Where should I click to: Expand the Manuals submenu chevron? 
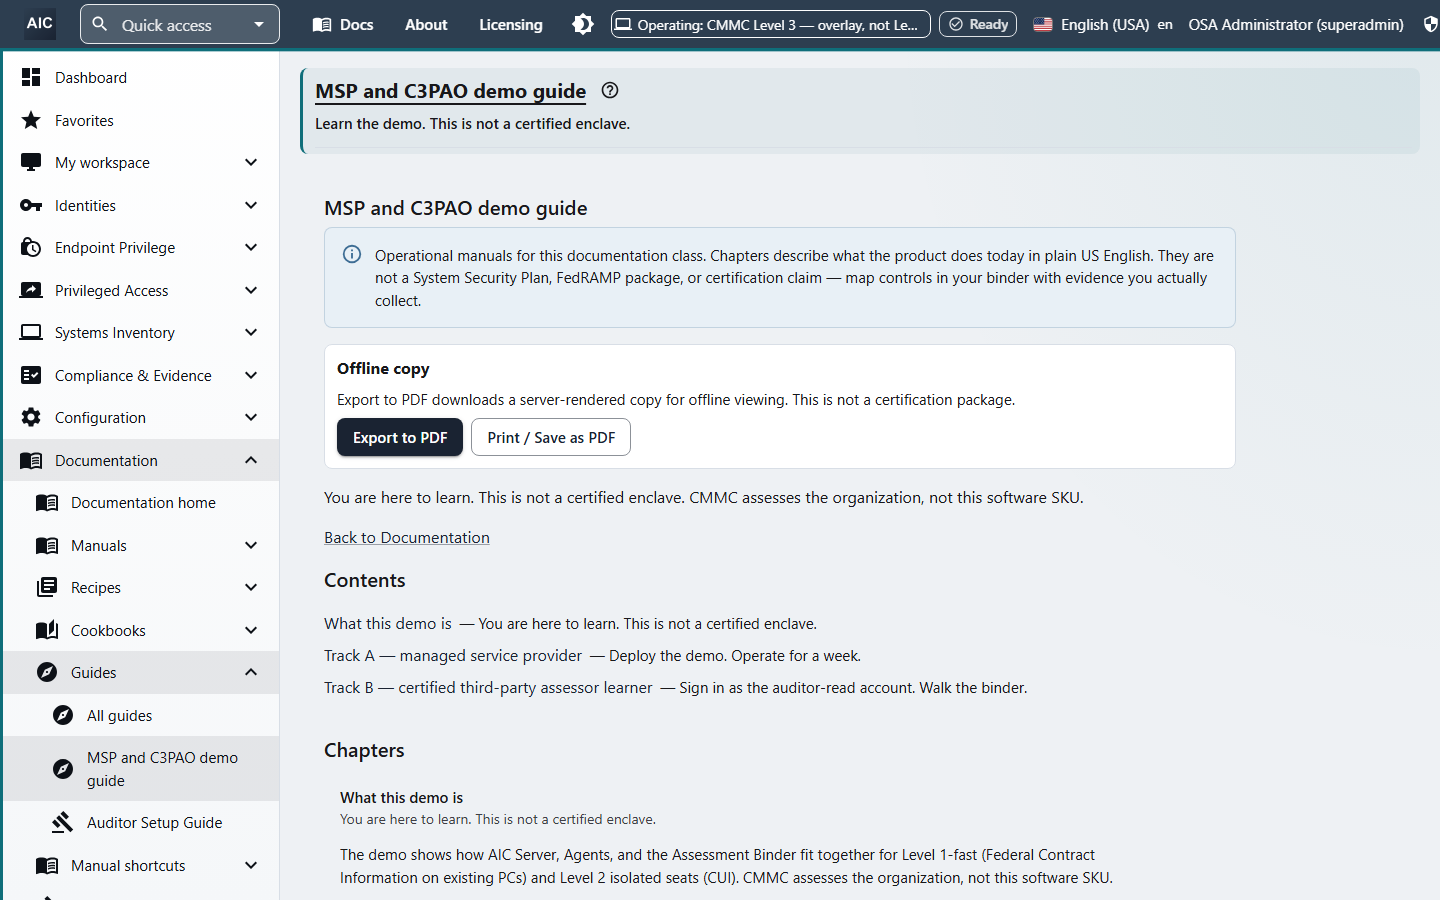[251, 545]
